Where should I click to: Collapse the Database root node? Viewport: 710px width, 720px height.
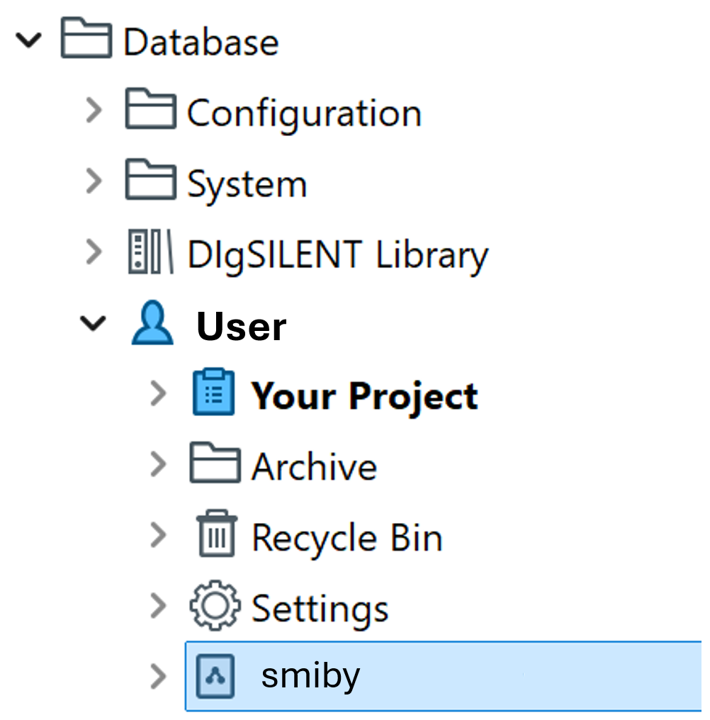(x=30, y=41)
